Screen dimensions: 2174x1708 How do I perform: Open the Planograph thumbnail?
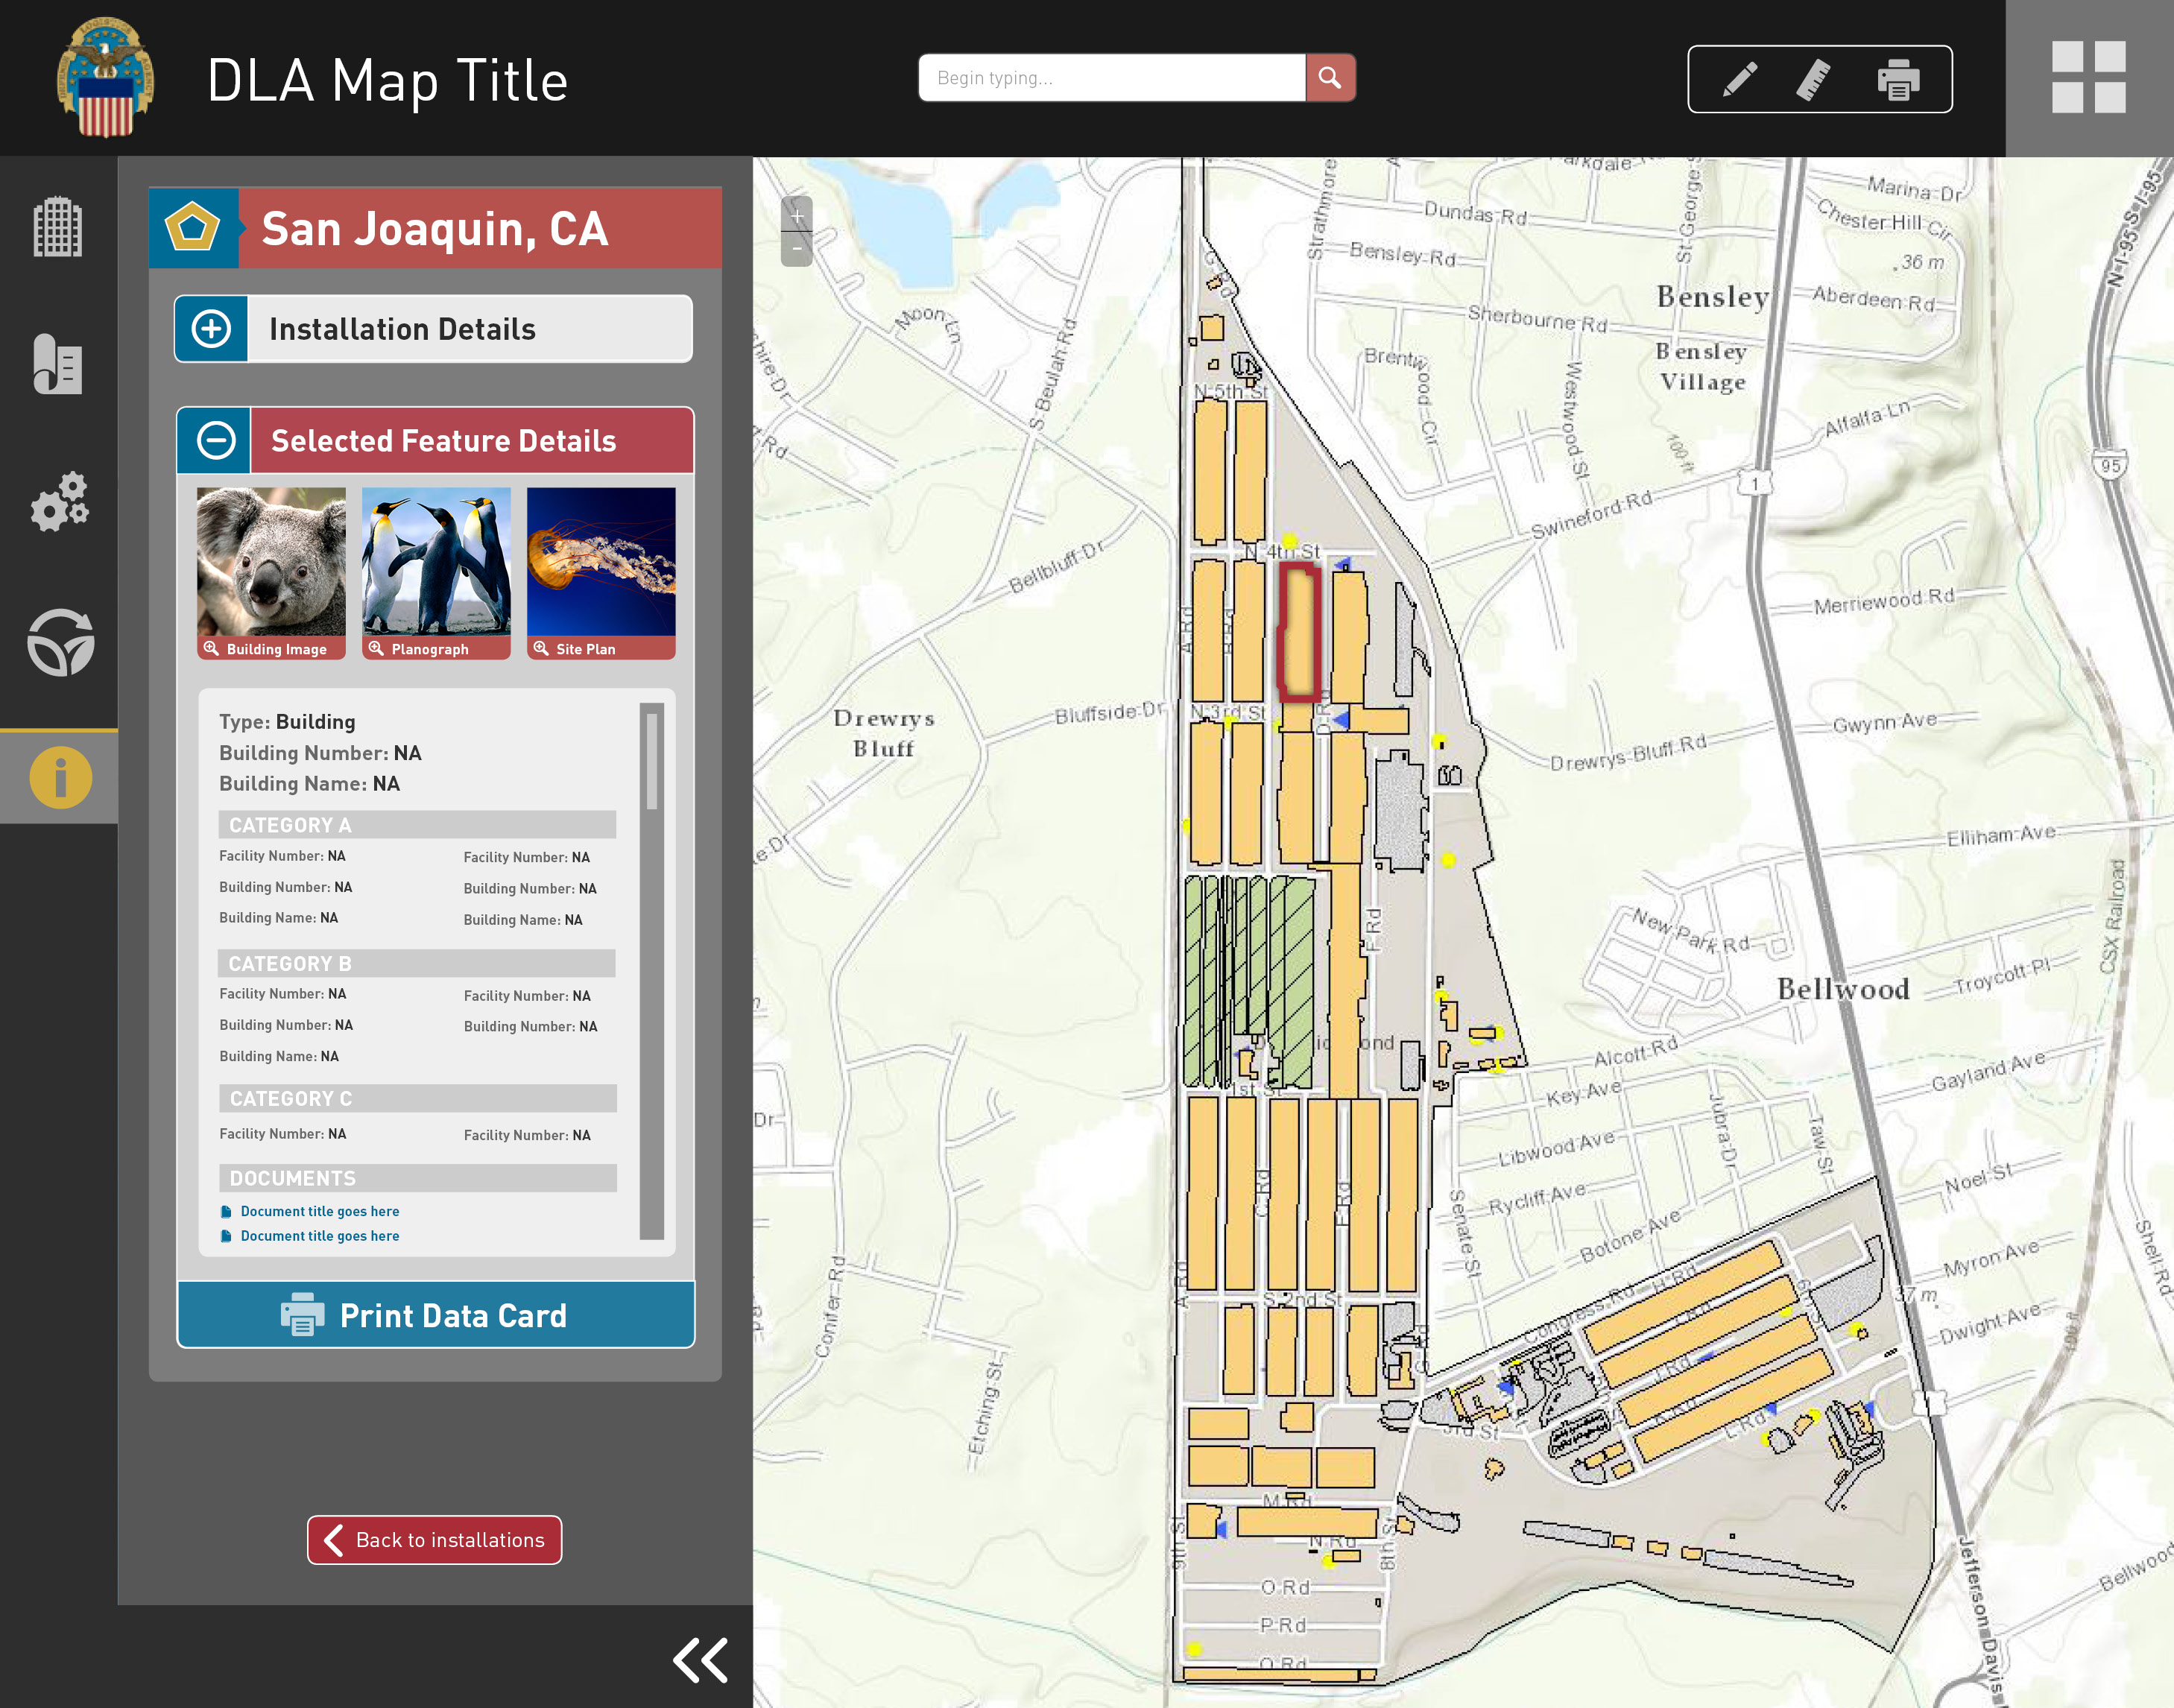pos(436,572)
